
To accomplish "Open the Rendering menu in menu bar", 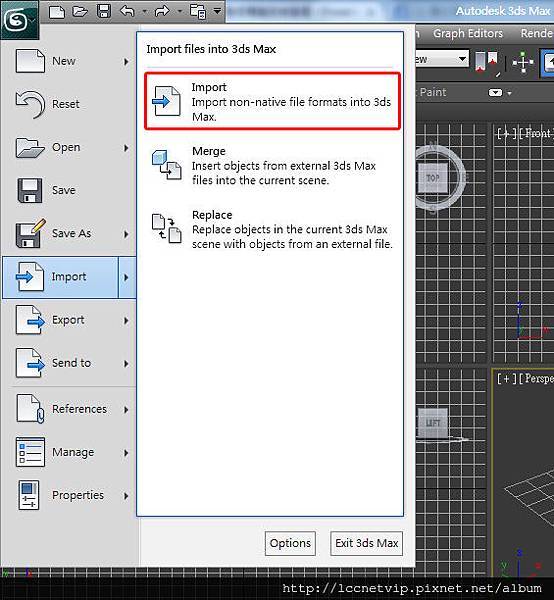I will click(536, 33).
